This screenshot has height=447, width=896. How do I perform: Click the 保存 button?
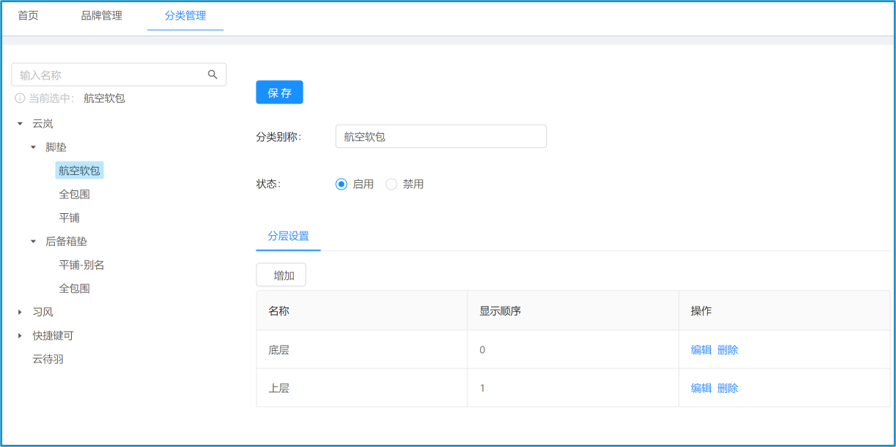(x=279, y=93)
